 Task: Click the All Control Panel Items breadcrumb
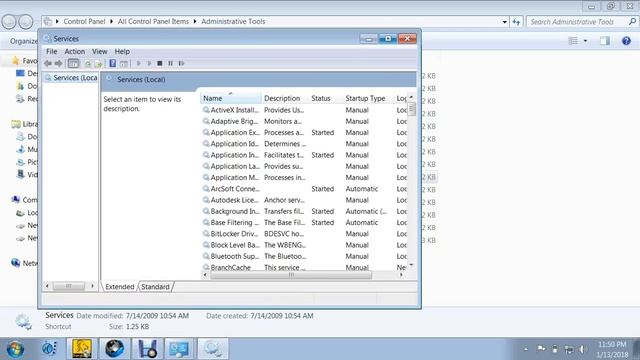click(153, 21)
